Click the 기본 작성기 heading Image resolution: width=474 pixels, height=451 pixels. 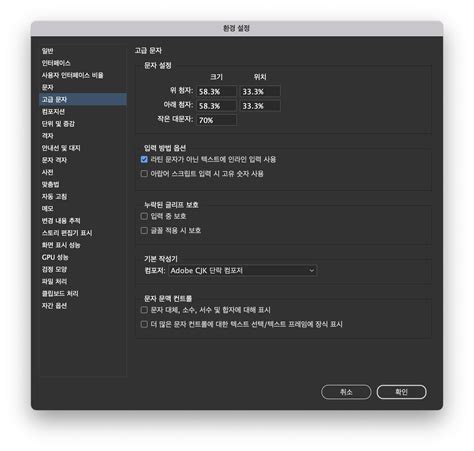pyautogui.click(x=161, y=259)
